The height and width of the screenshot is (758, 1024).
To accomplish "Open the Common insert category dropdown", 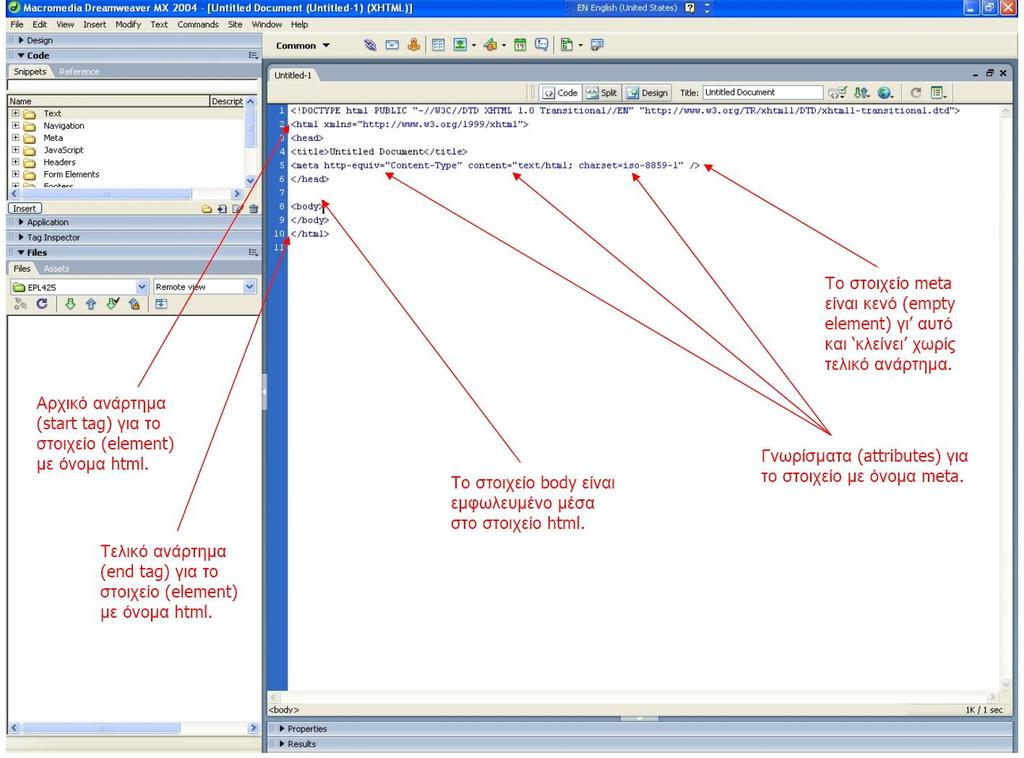I will 303,46.
